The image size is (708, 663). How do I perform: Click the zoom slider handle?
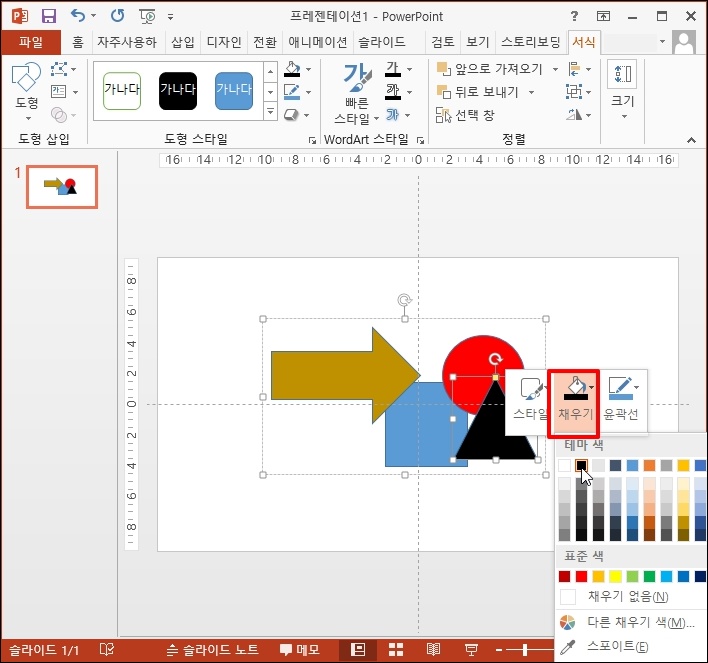click(x=525, y=650)
